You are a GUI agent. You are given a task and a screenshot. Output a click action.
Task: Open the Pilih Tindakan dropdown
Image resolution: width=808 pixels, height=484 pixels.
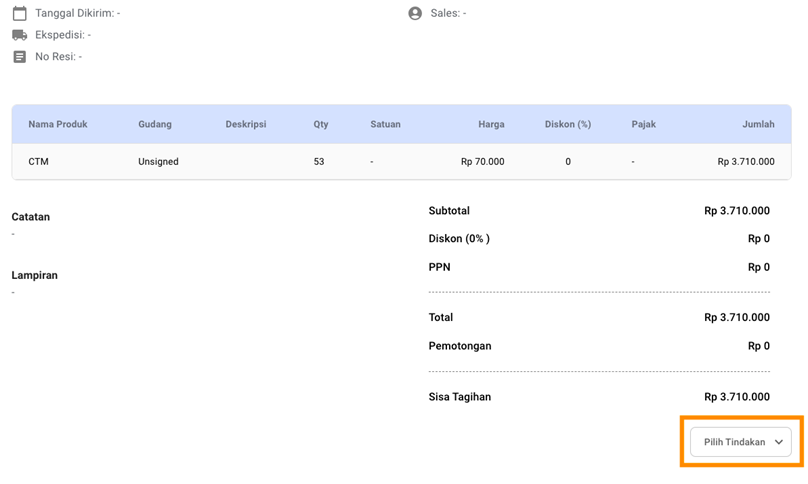[x=740, y=442]
